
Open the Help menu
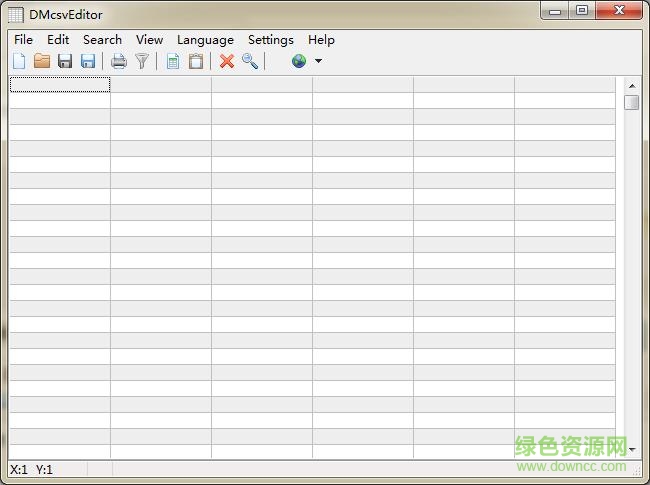click(x=321, y=40)
